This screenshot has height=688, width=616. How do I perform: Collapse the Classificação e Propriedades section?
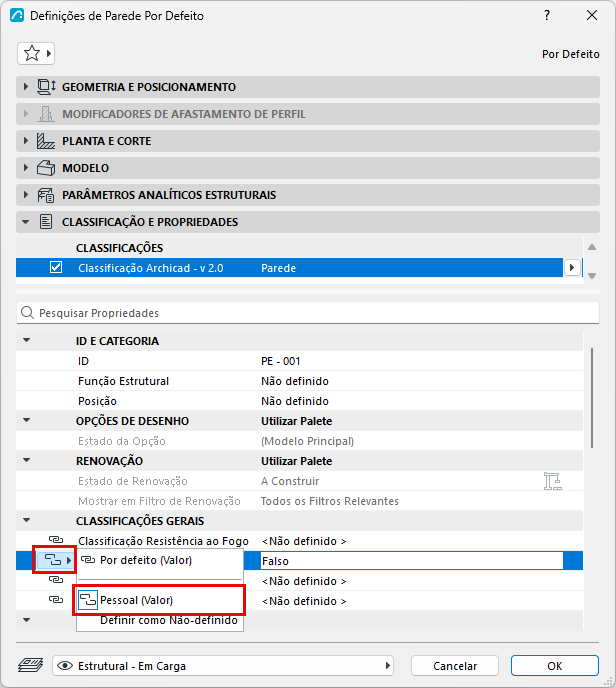point(26,222)
